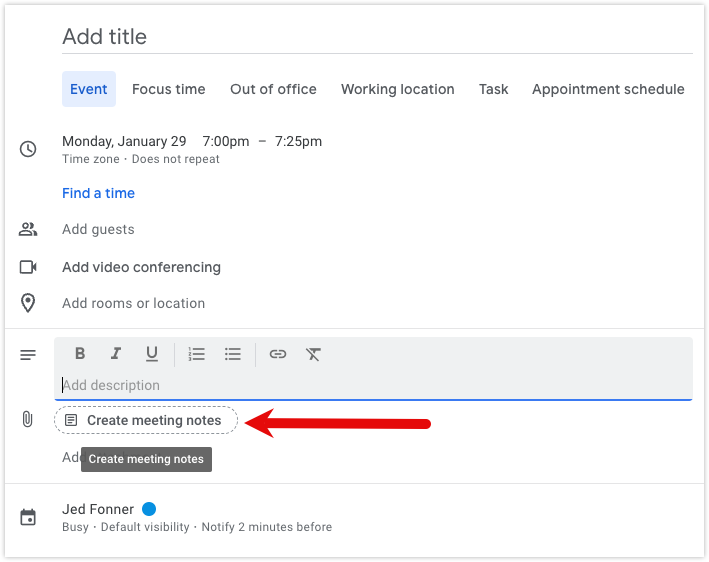Apply bold formatting in the description toolbar
The height and width of the screenshot is (562, 709).
point(80,354)
